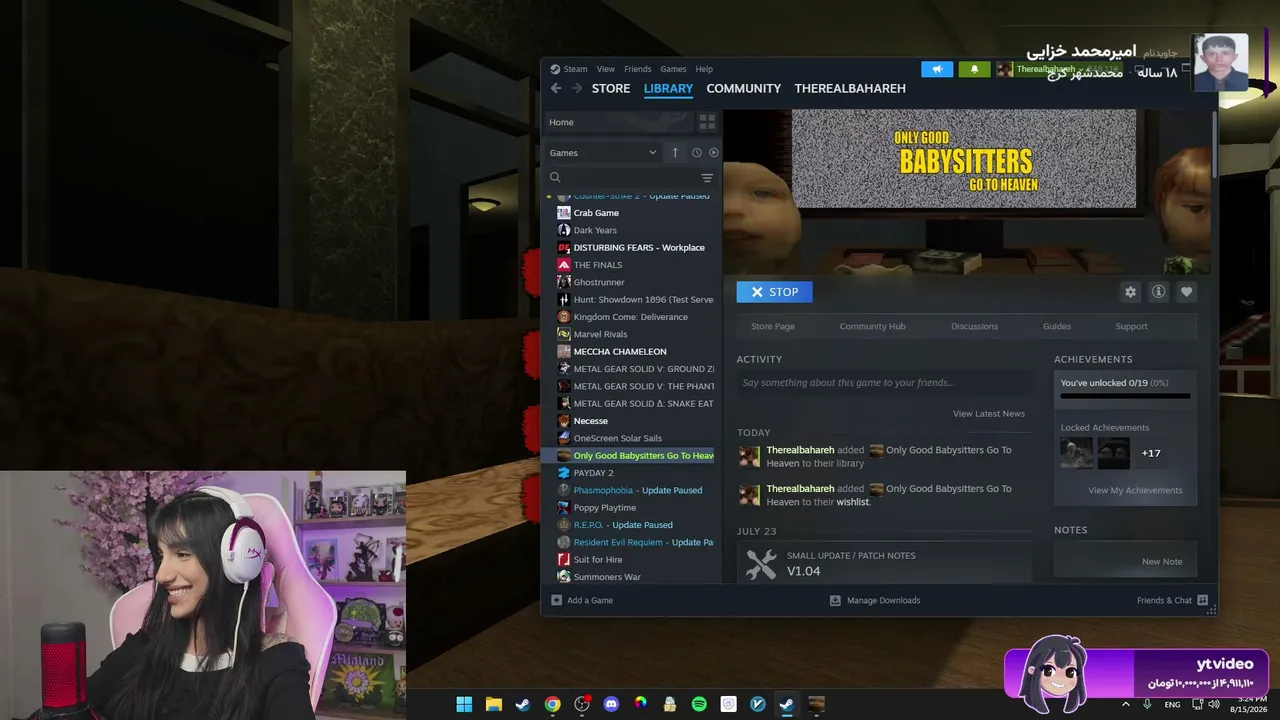Open the library advanced filter options
This screenshot has width=1280, height=720.
coord(707,177)
